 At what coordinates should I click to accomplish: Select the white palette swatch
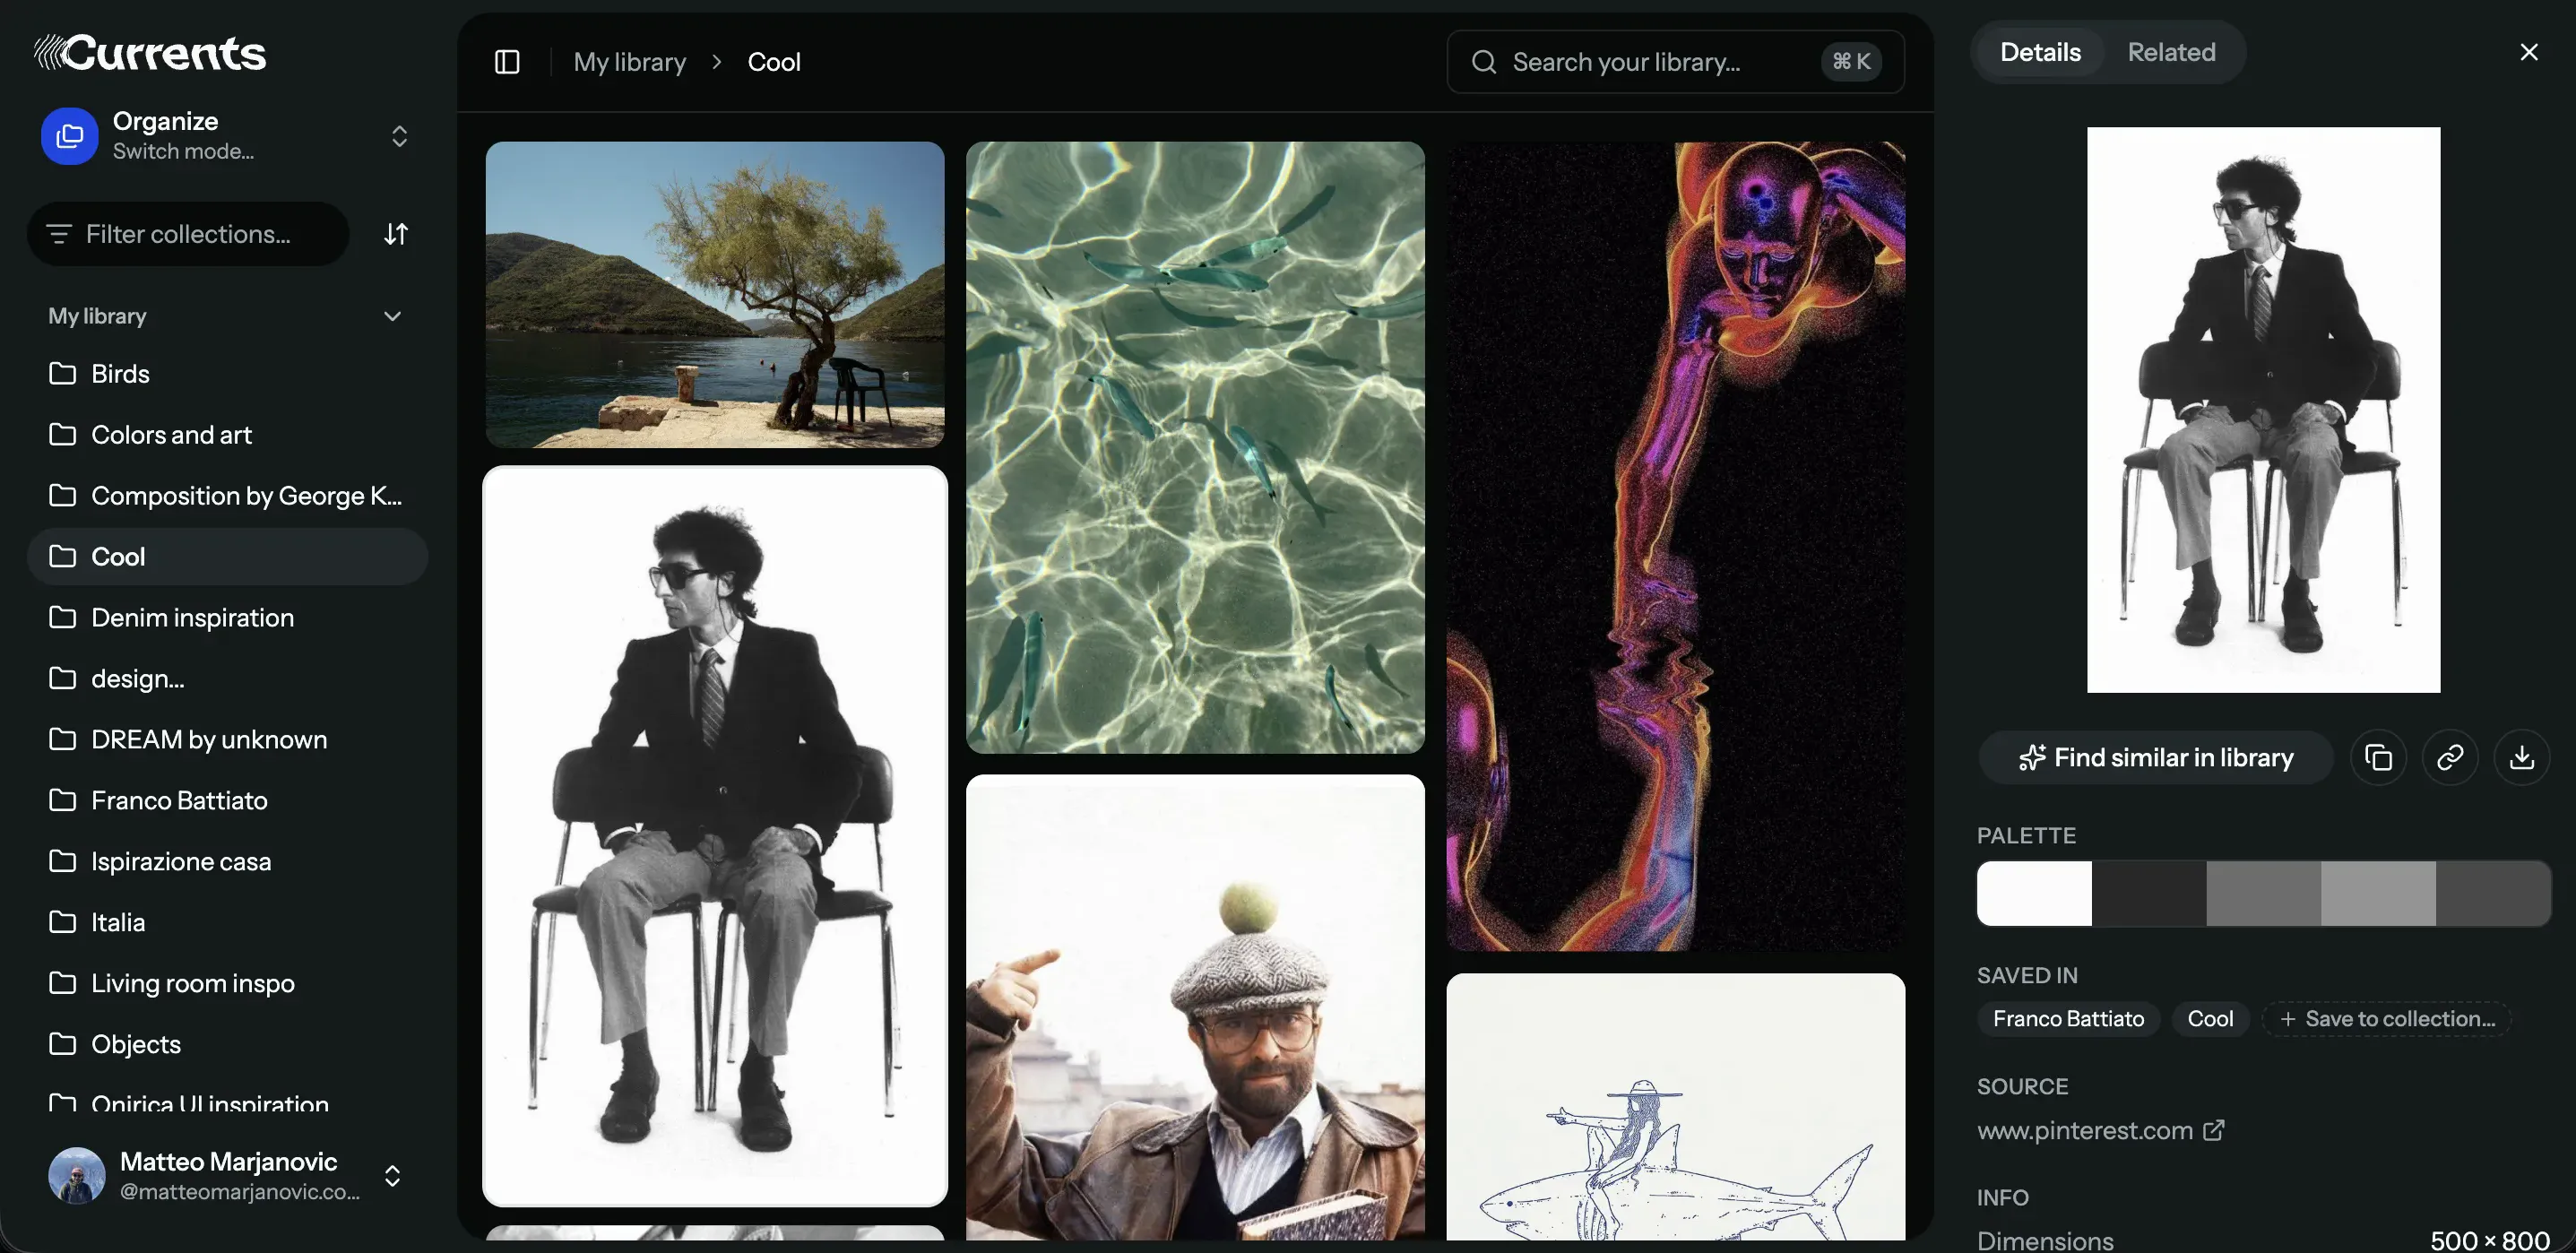tap(2034, 893)
